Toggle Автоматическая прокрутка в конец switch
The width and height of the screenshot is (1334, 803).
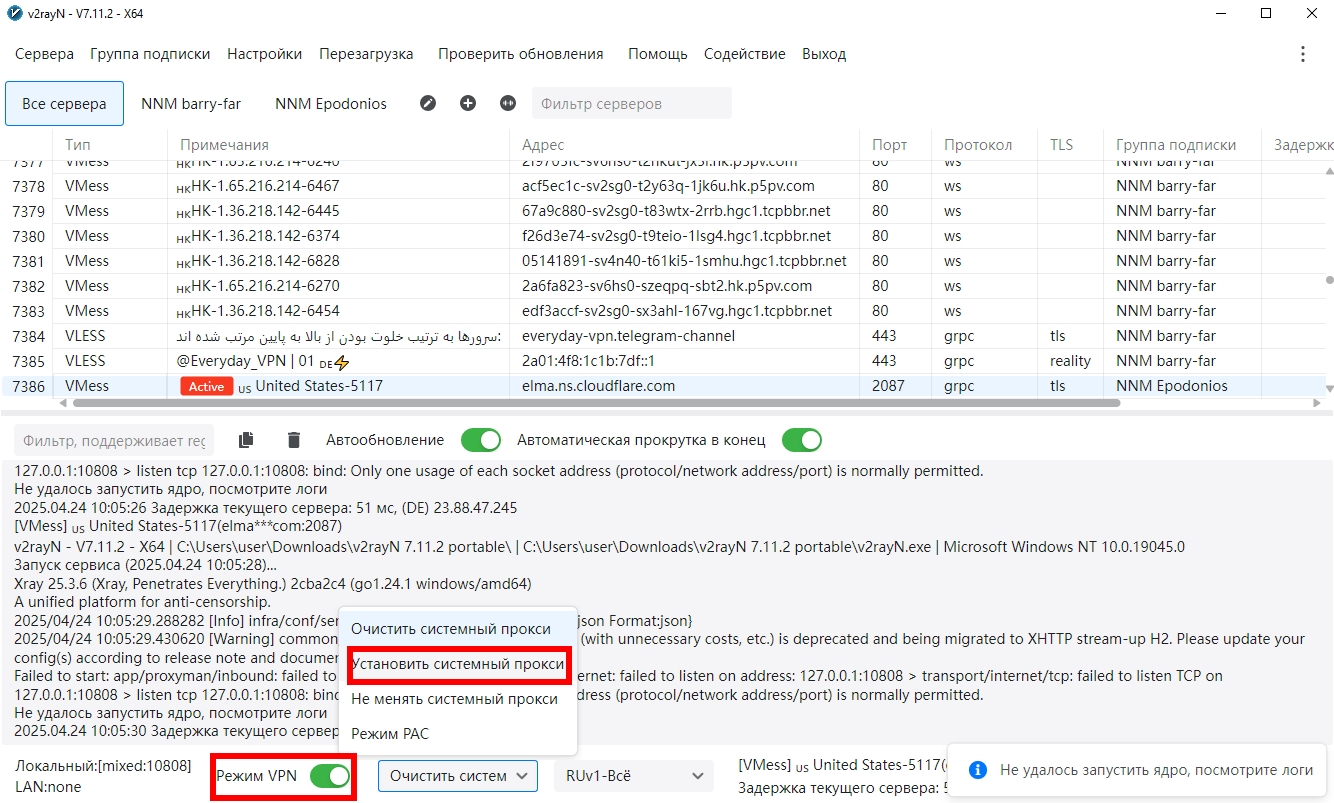click(802, 440)
